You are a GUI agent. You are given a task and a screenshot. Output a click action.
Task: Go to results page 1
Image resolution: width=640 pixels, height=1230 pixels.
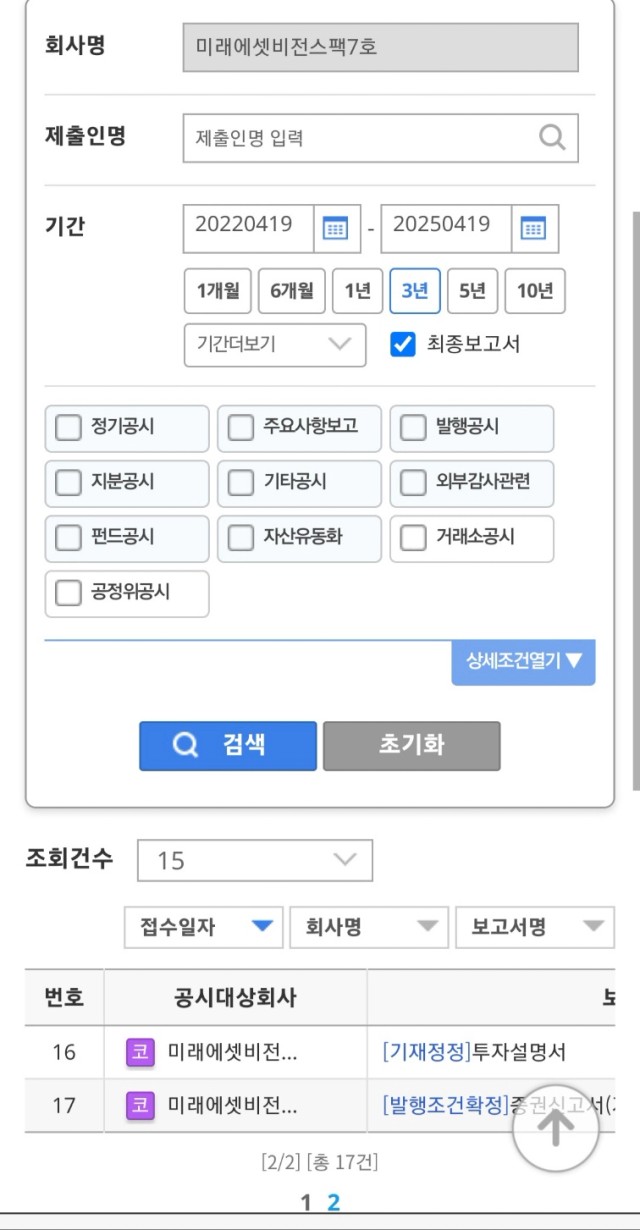pos(307,1203)
